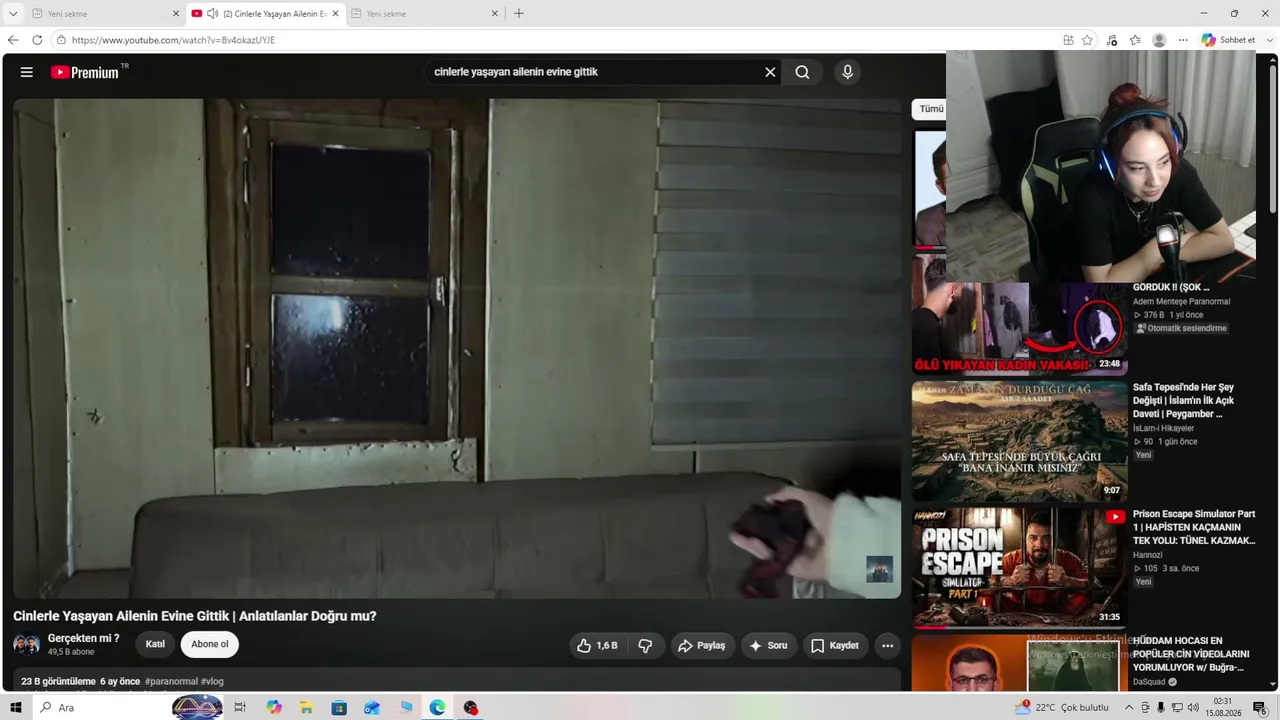This screenshot has height=720, width=1280.
Task: Open the media playback control icon
Action: pyautogui.click(x=1112, y=40)
